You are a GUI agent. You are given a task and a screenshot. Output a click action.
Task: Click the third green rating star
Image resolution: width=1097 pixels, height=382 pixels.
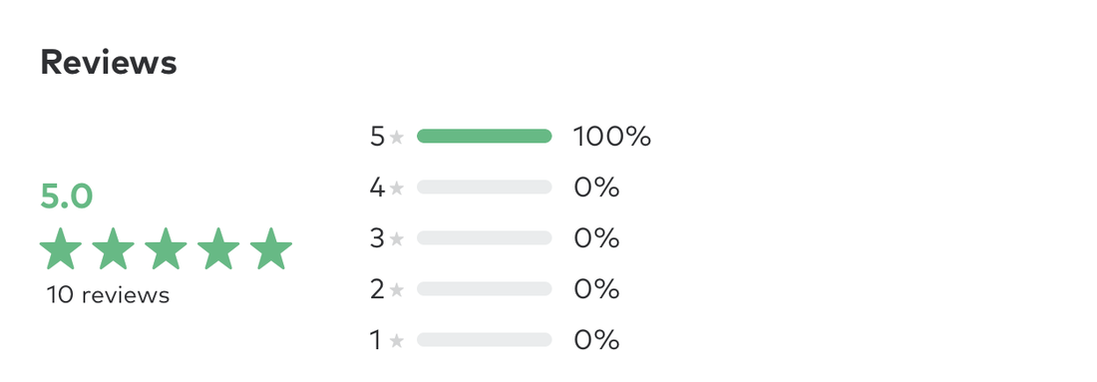166,248
